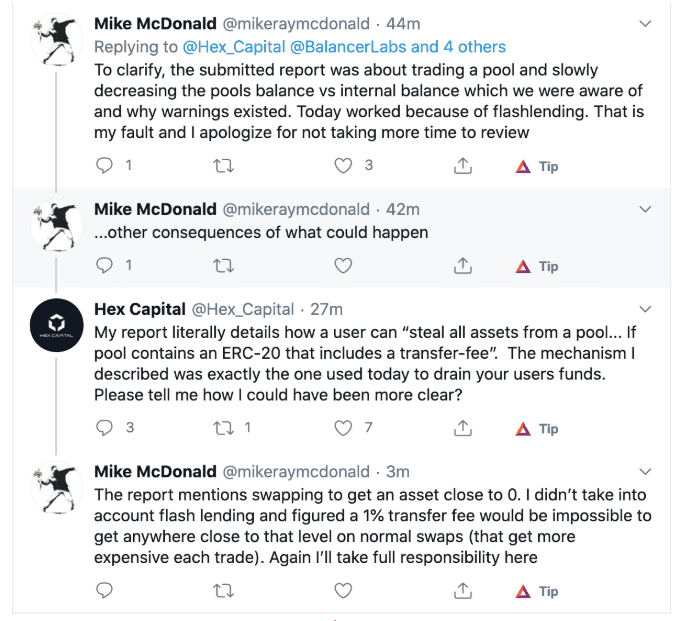Reply to the '...other consequences' tweet
Viewport: 691px width, 621px height.
coord(104,266)
